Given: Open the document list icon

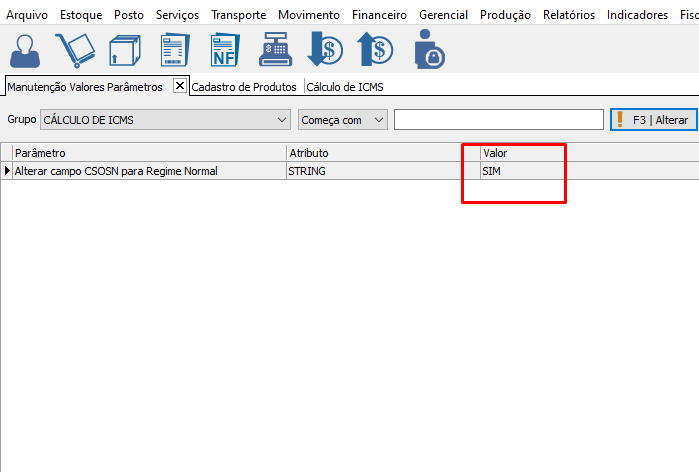Looking at the screenshot, I should click(x=175, y=50).
